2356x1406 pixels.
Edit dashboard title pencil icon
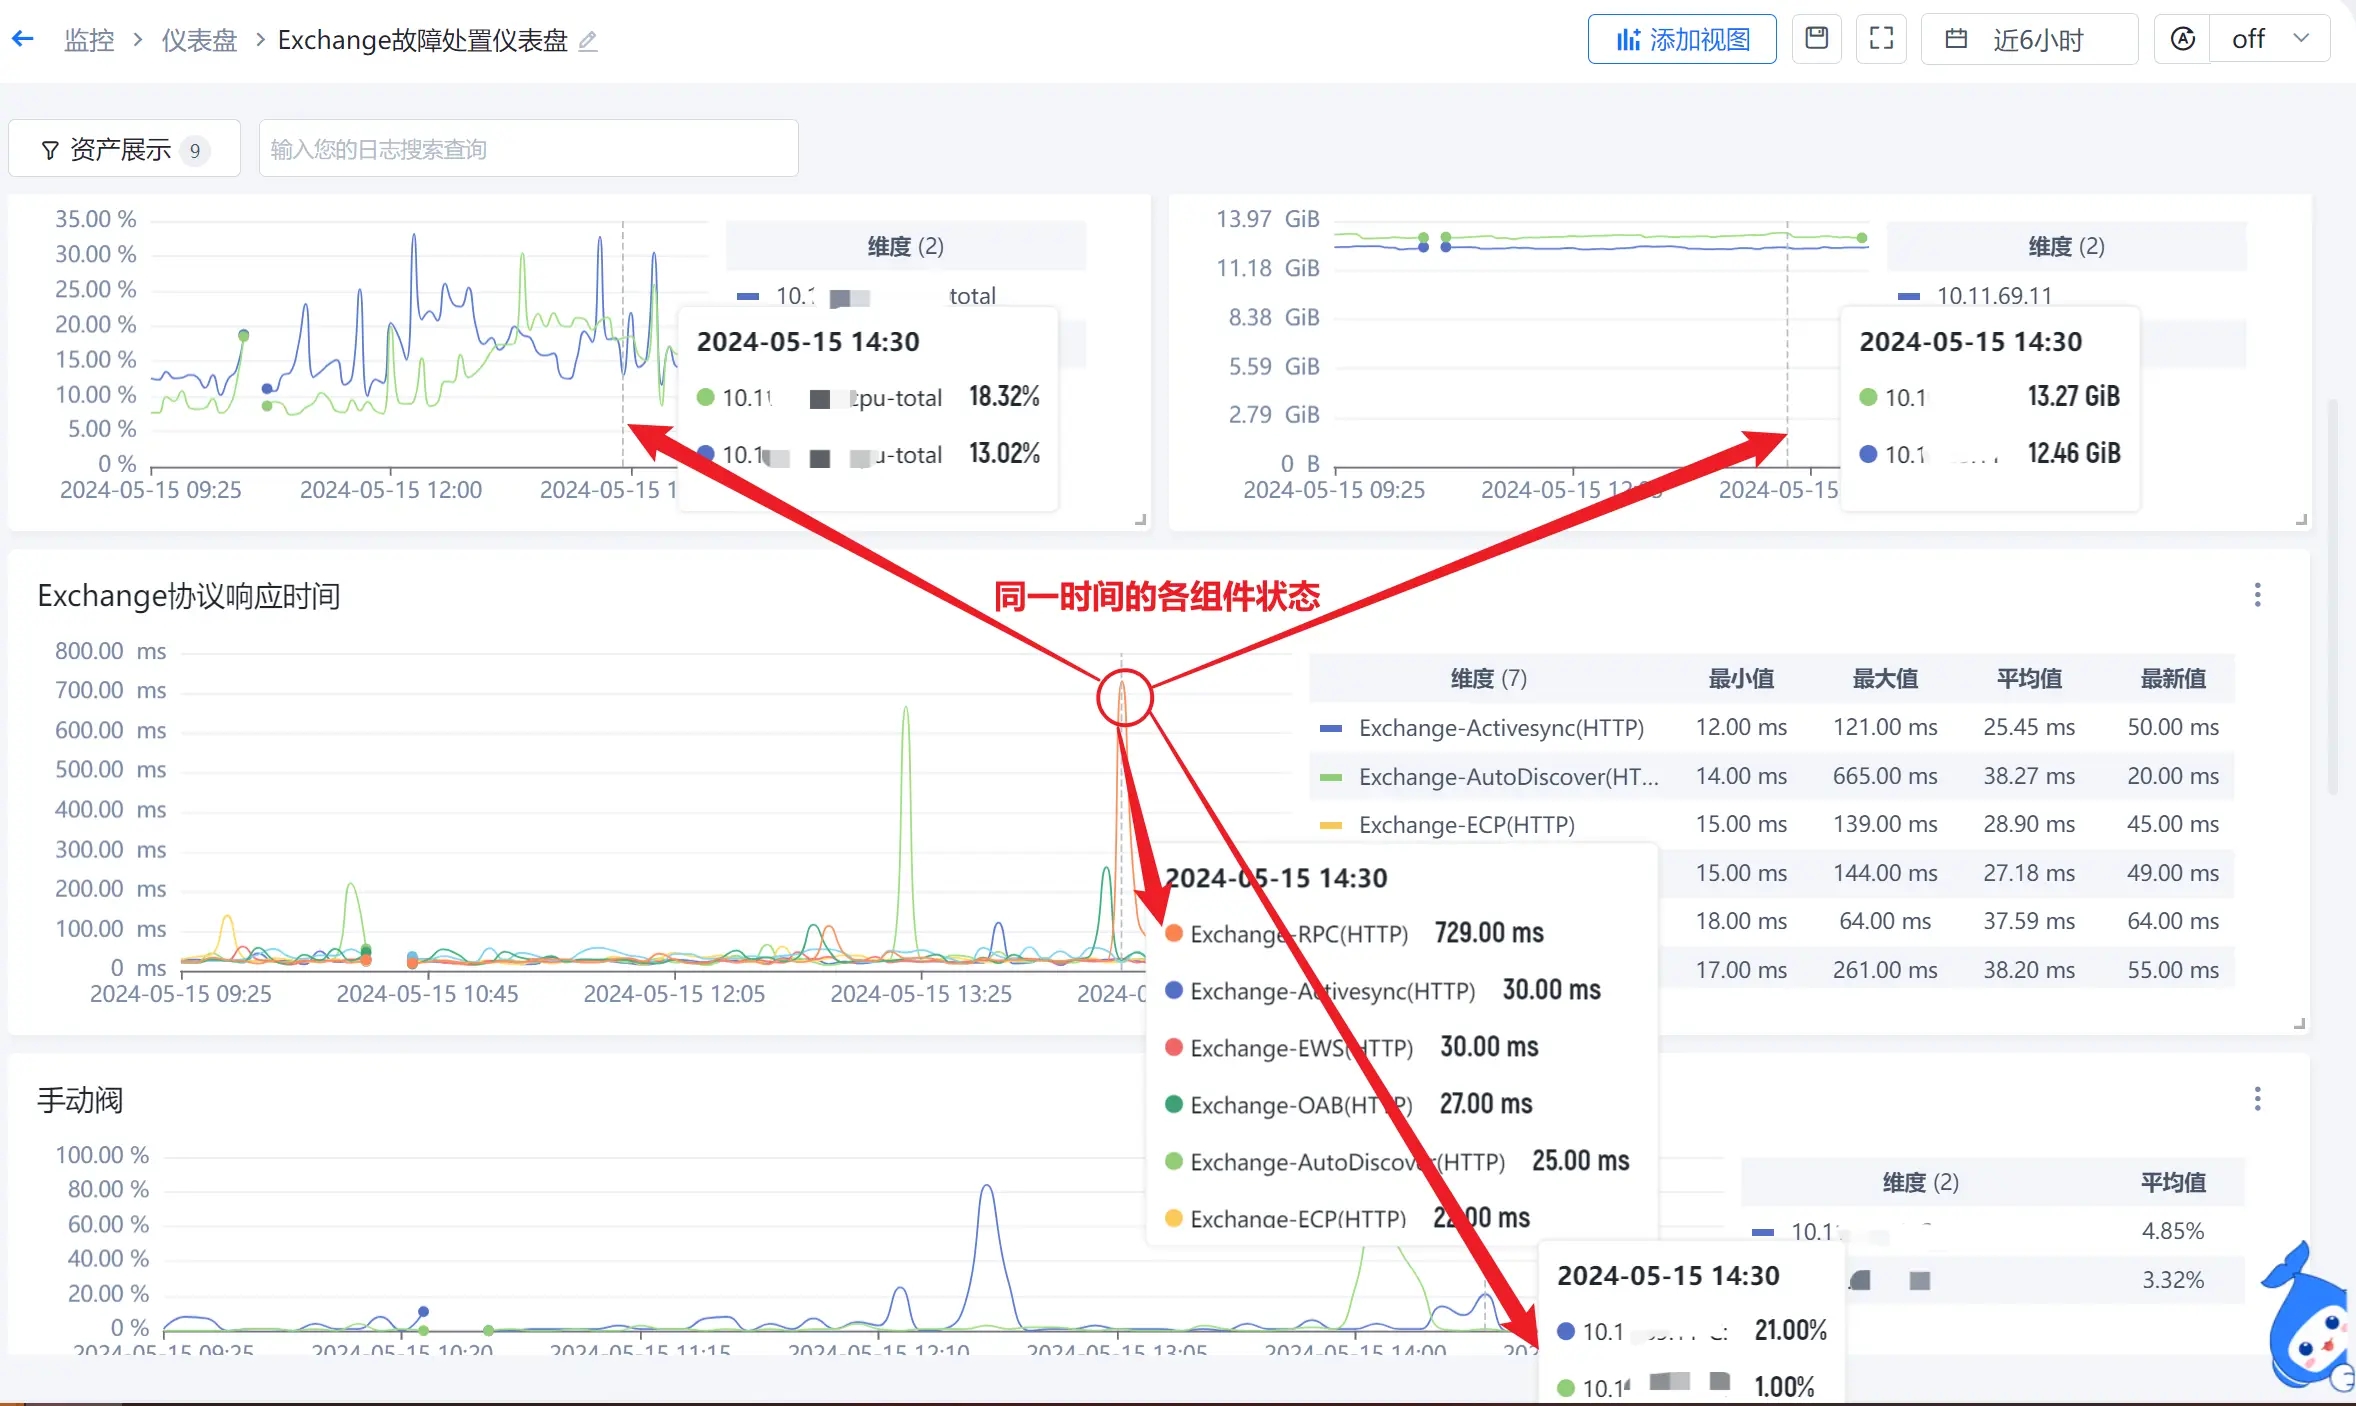pyautogui.click(x=588, y=41)
